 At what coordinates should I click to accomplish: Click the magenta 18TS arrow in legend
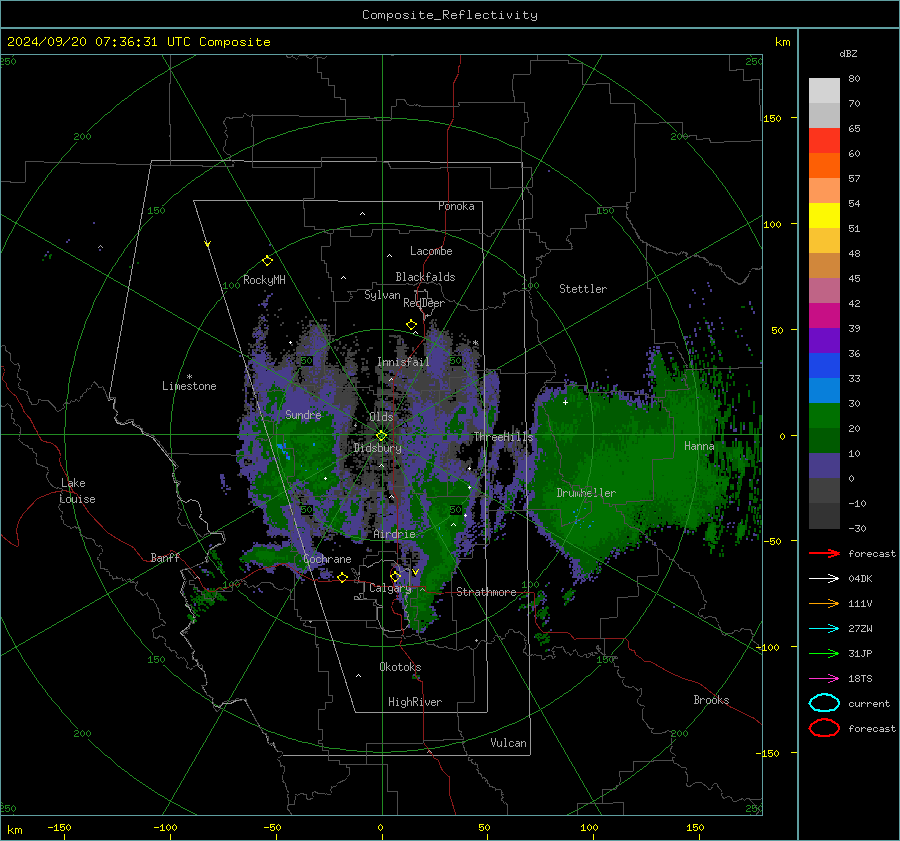click(824, 678)
